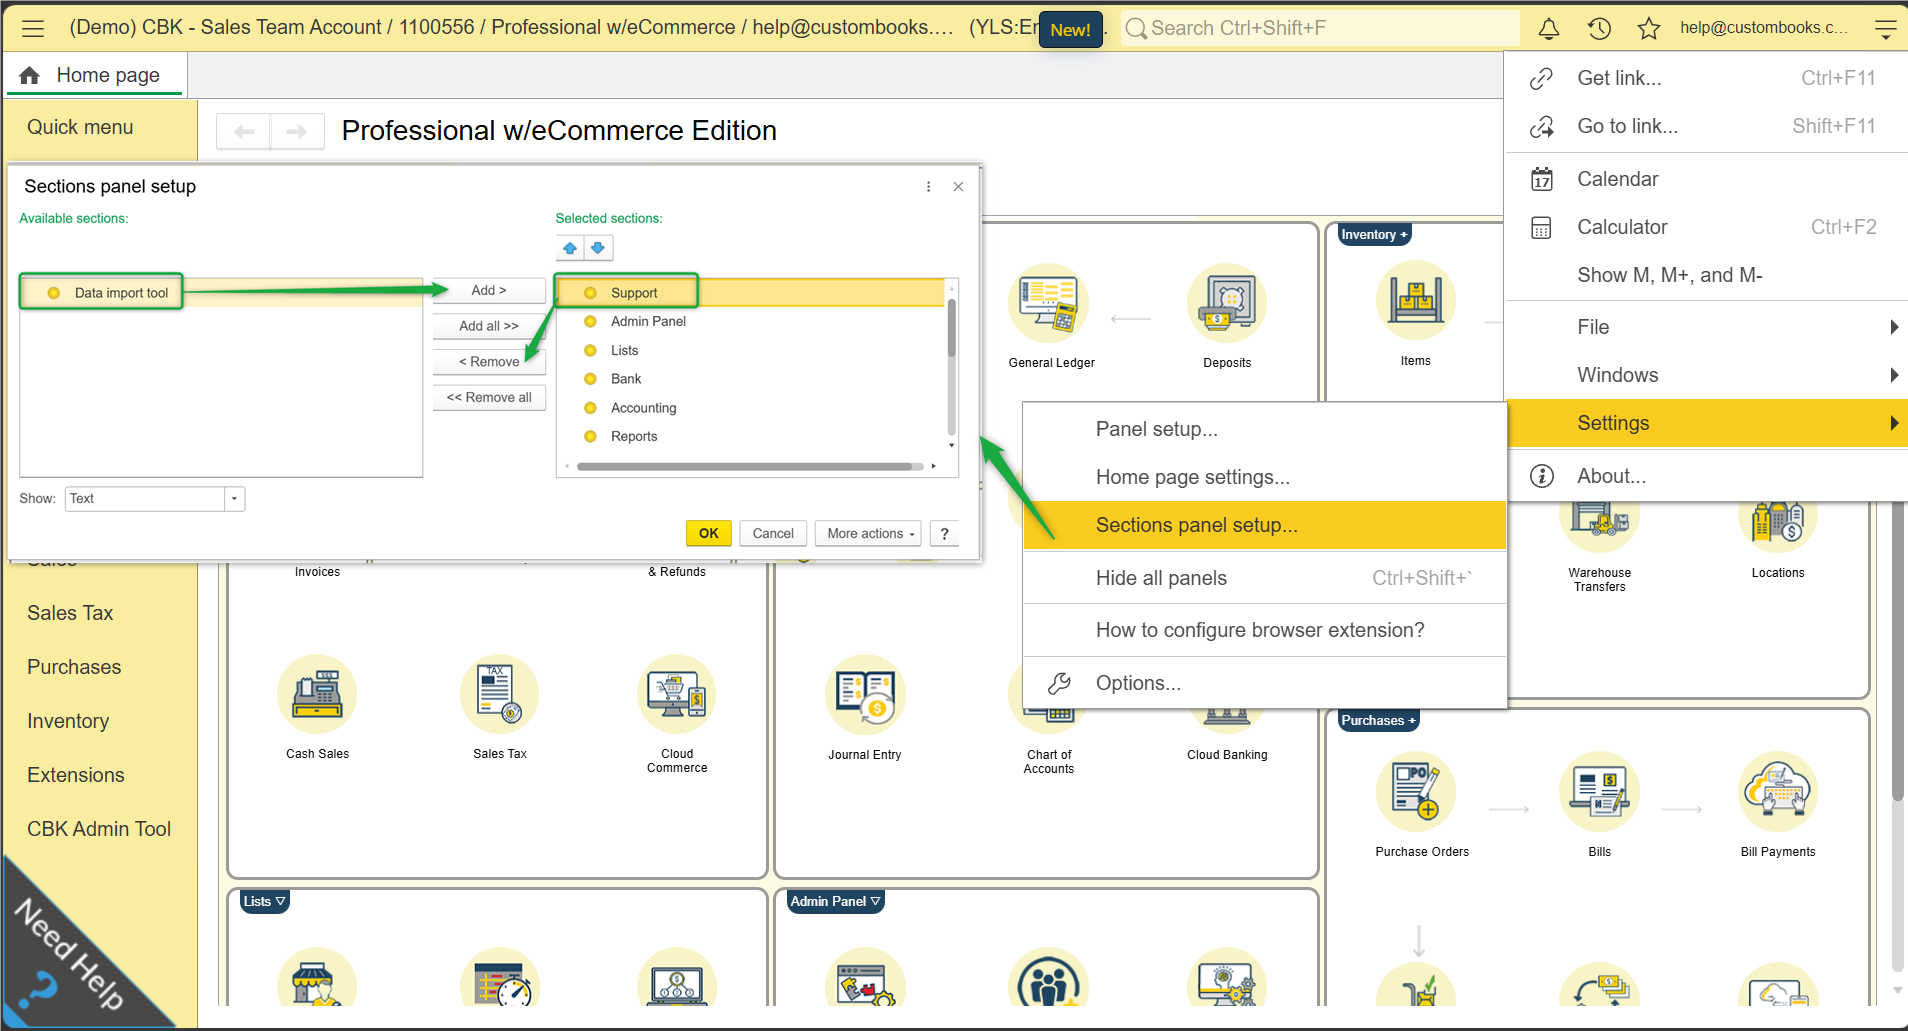
Task: Open the General Ledger icon
Action: pyautogui.click(x=1048, y=303)
